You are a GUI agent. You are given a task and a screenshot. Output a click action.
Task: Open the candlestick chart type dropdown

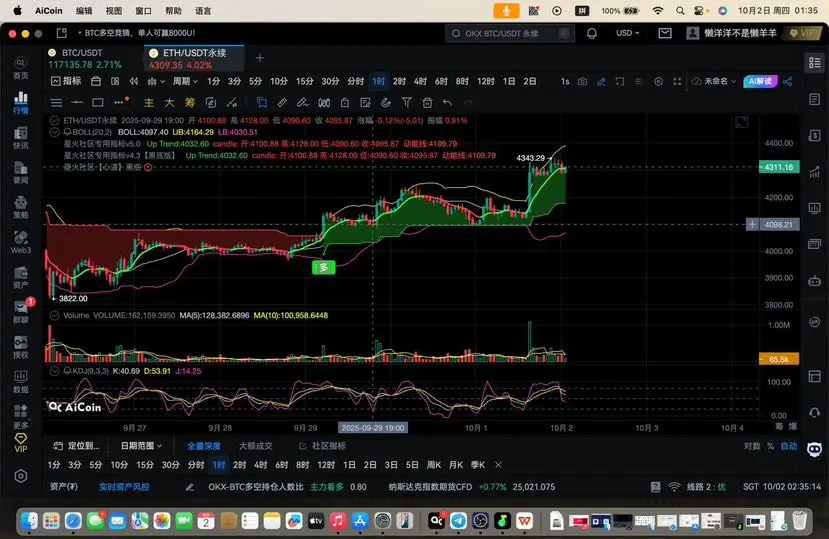[x=156, y=81]
